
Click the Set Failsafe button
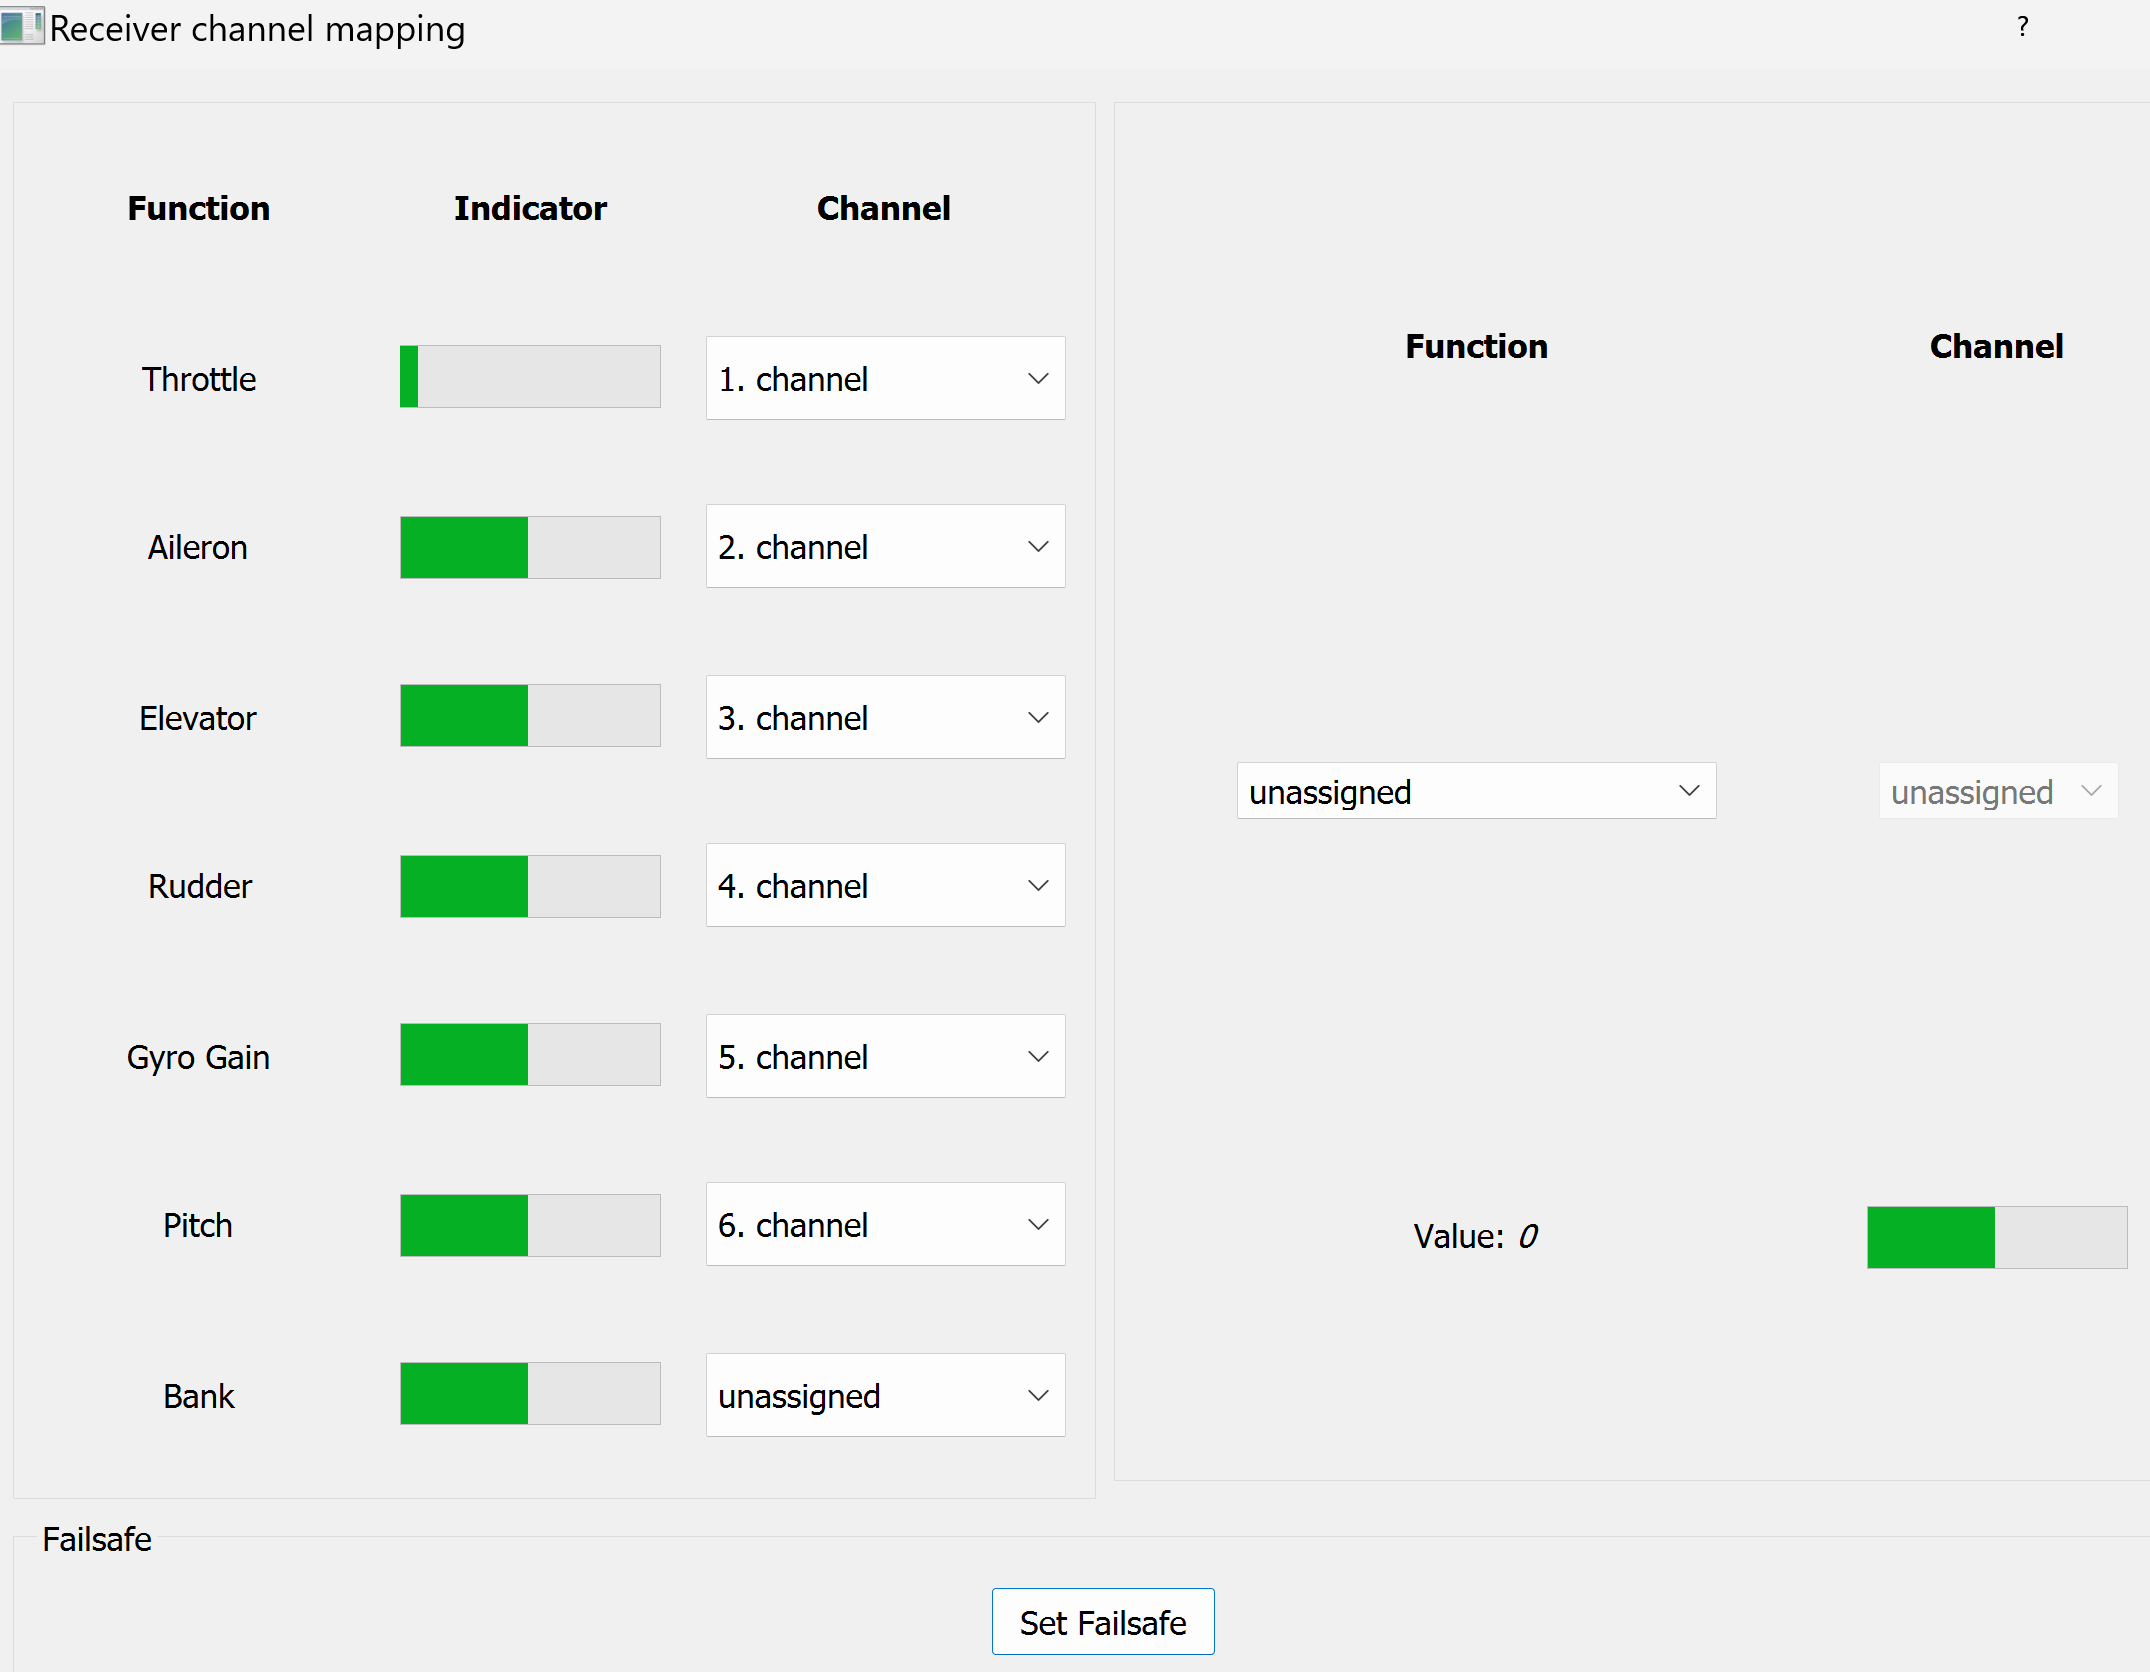pyautogui.click(x=1102, y=1622)
